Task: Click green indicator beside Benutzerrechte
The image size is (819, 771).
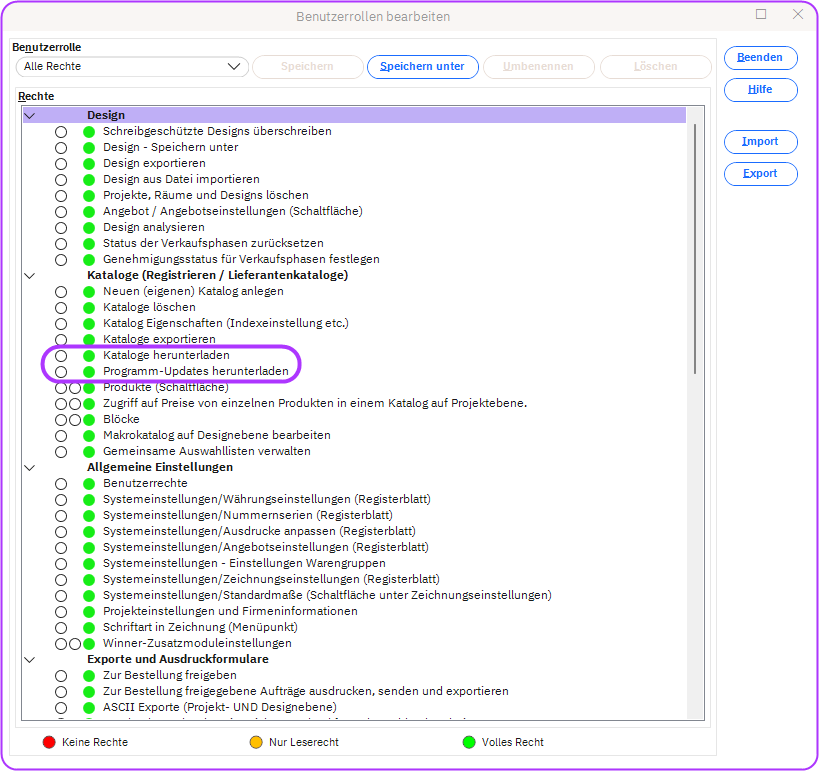Action: [x=89, y=483]
